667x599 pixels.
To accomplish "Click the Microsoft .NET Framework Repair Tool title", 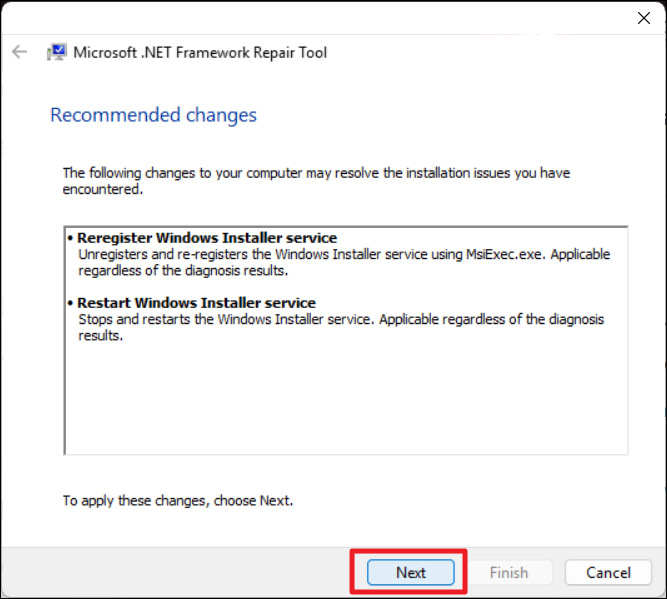I will (200, 52).
